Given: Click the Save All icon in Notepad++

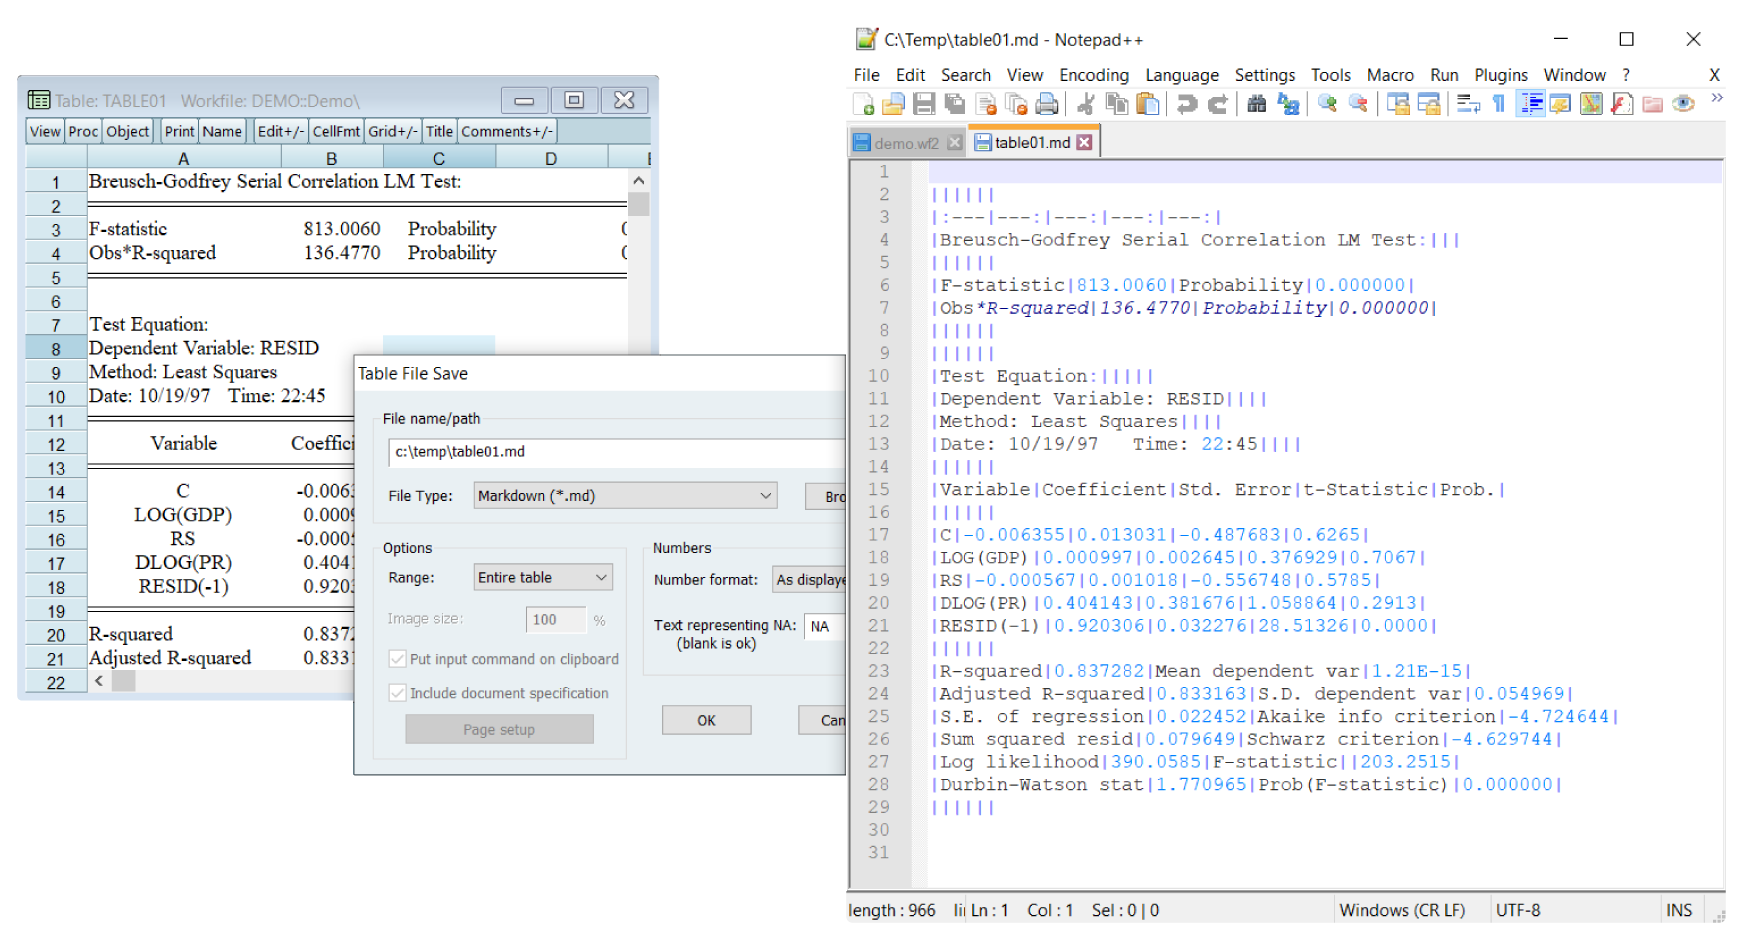Looking at the screenshot, I should coord(955,104).
